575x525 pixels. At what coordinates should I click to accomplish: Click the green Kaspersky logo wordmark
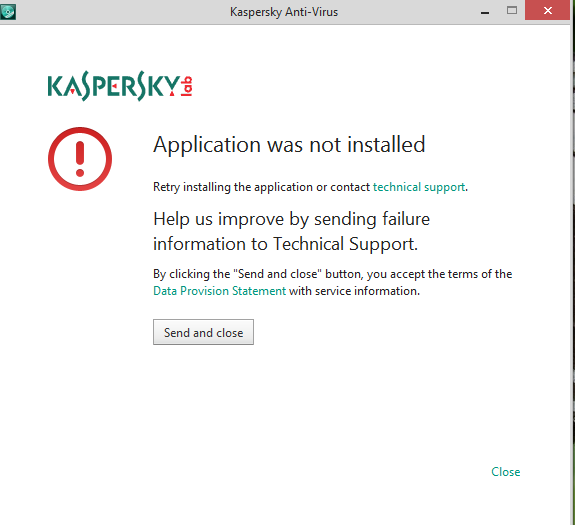click(x=113, y=86)
